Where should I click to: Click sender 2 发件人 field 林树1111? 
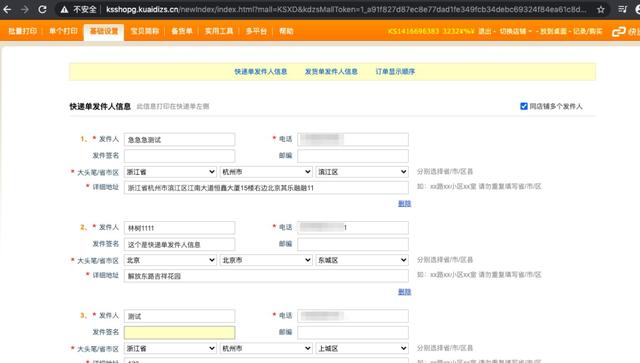pos(180,228)
